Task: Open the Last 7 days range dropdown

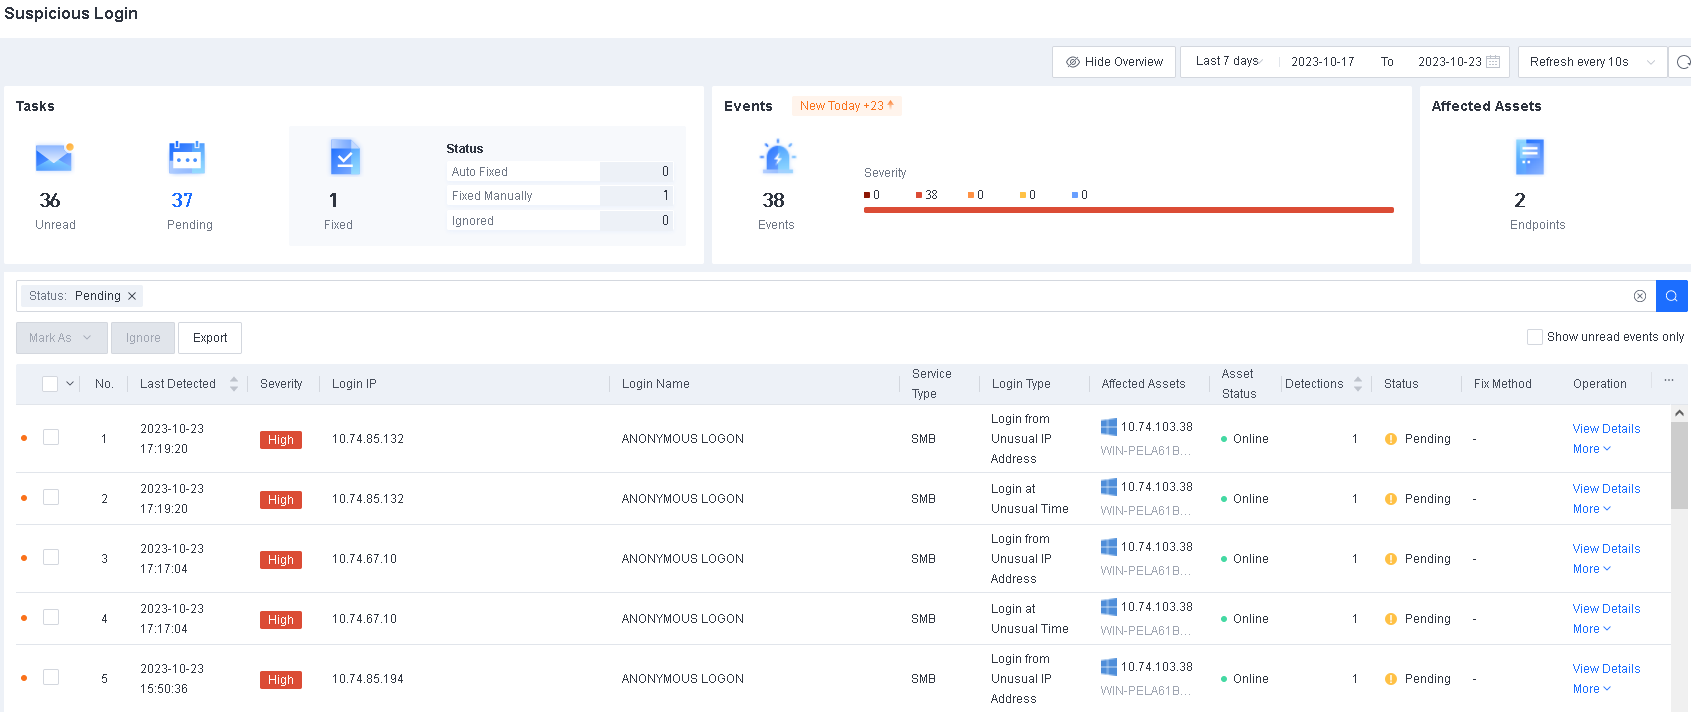Action: pyautogui.click(x=1229, y=62)
